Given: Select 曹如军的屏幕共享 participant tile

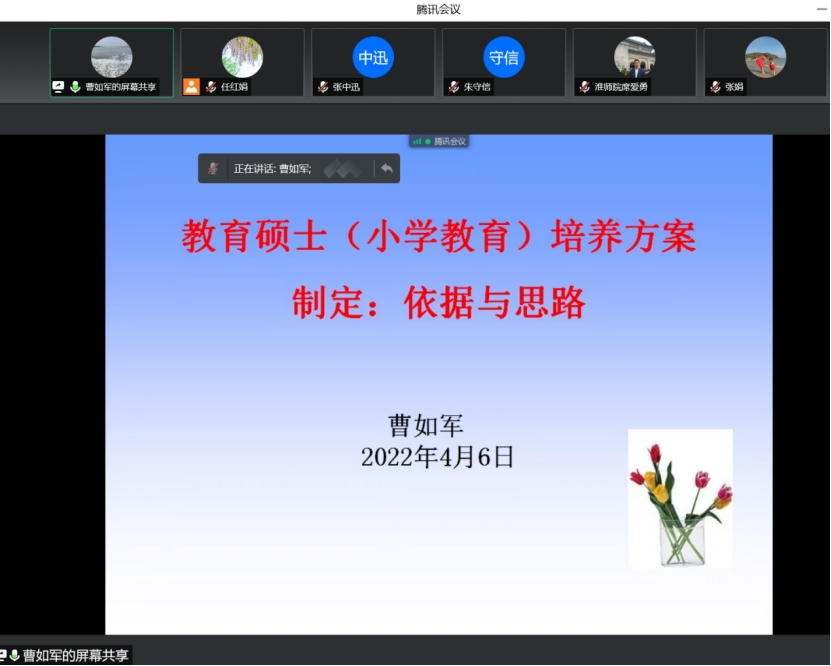Looking at the screenshot, I should pos(112,62).
